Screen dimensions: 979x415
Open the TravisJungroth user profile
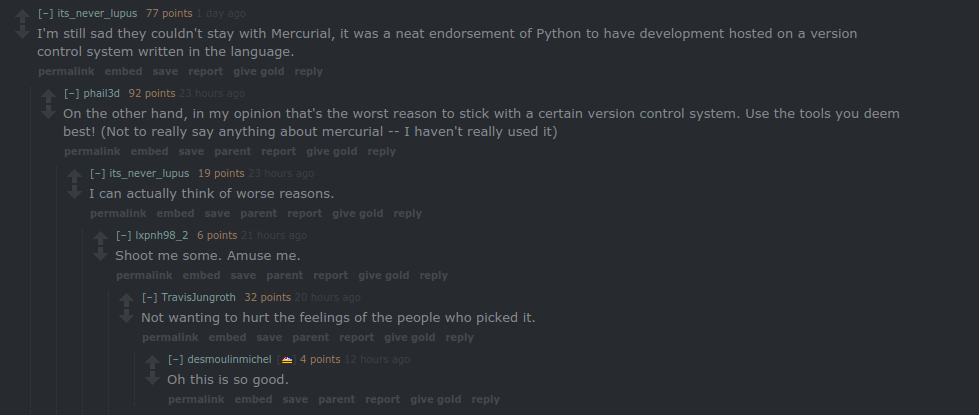198,297
